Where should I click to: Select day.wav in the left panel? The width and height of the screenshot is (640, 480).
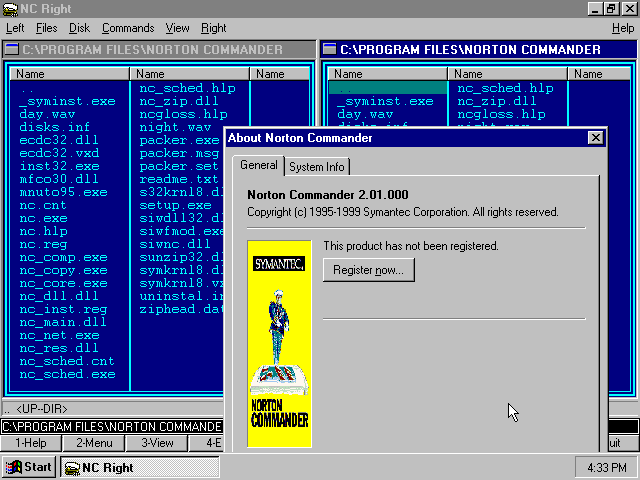click(x=47, y=114)
